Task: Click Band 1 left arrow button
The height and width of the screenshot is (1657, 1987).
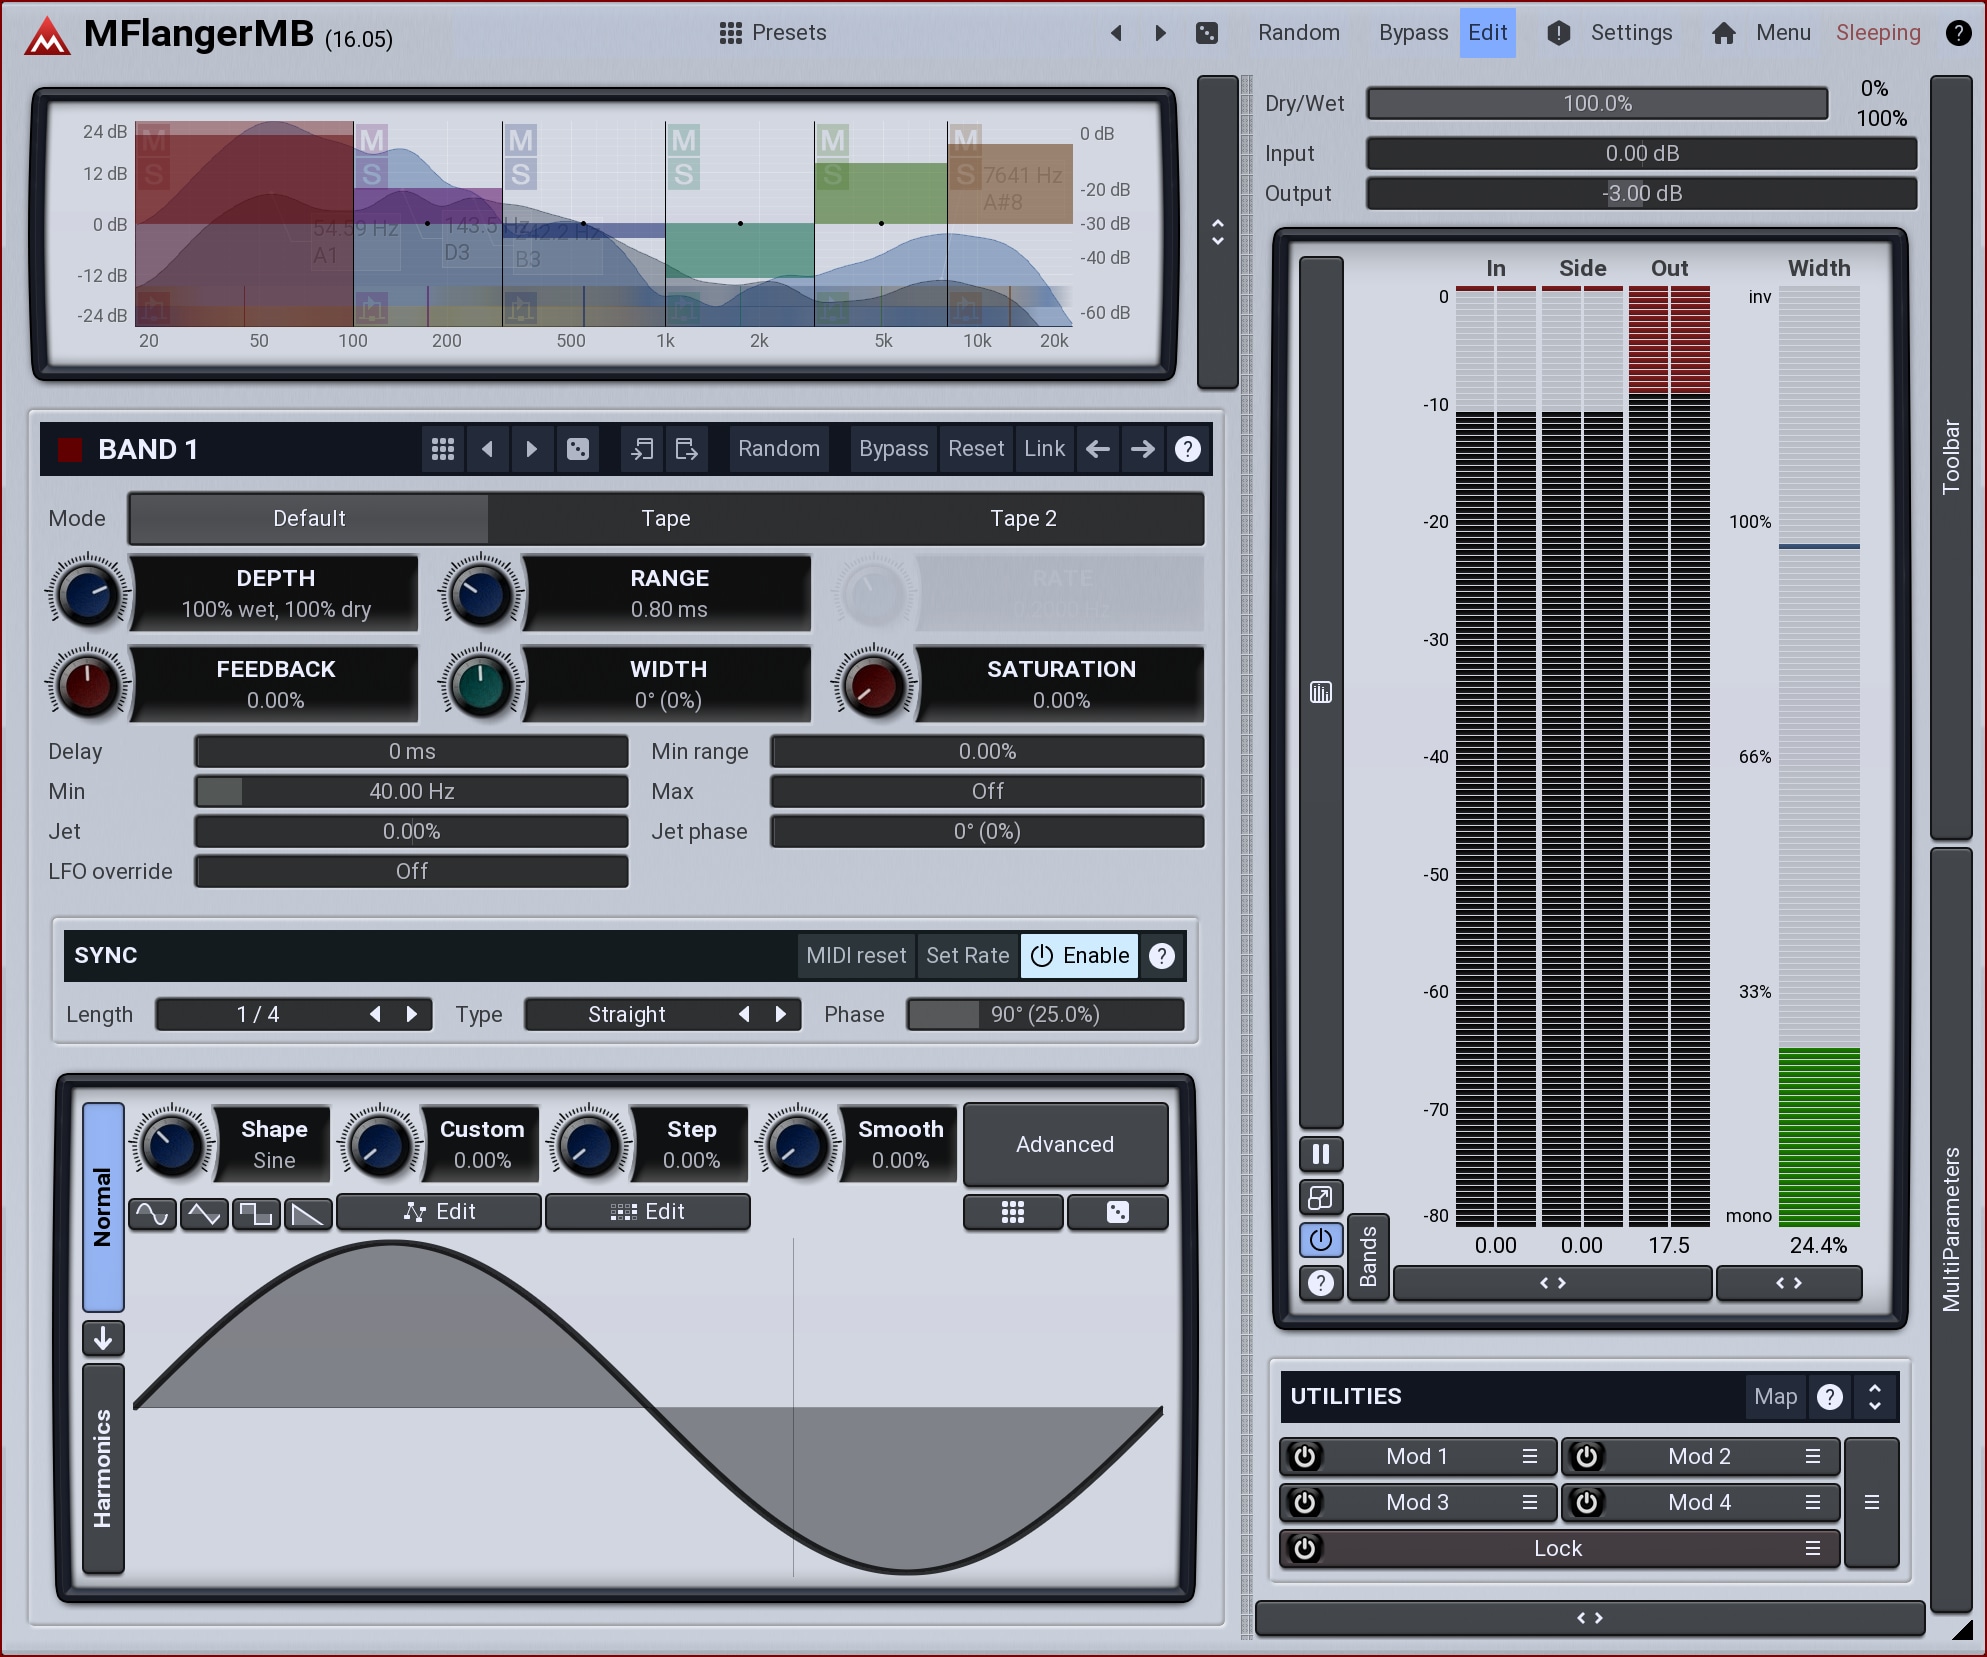Action: tap(1098, 449)
